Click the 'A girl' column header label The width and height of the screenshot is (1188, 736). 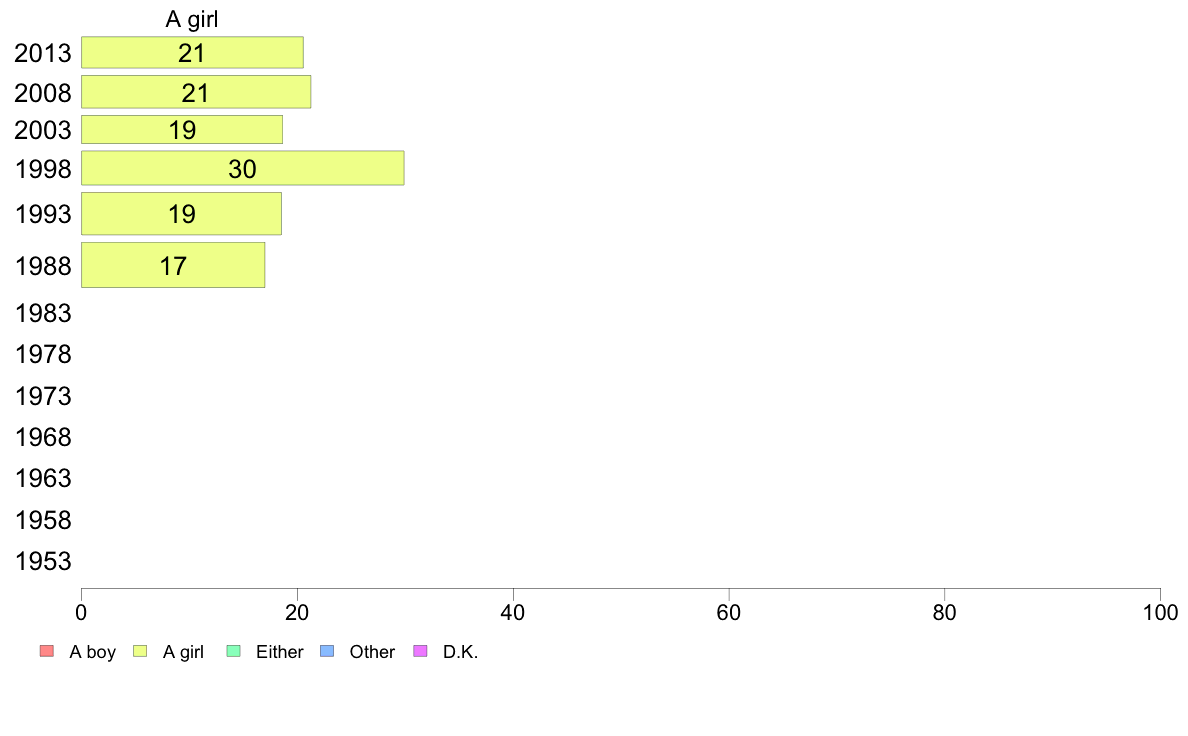(192, 19)
